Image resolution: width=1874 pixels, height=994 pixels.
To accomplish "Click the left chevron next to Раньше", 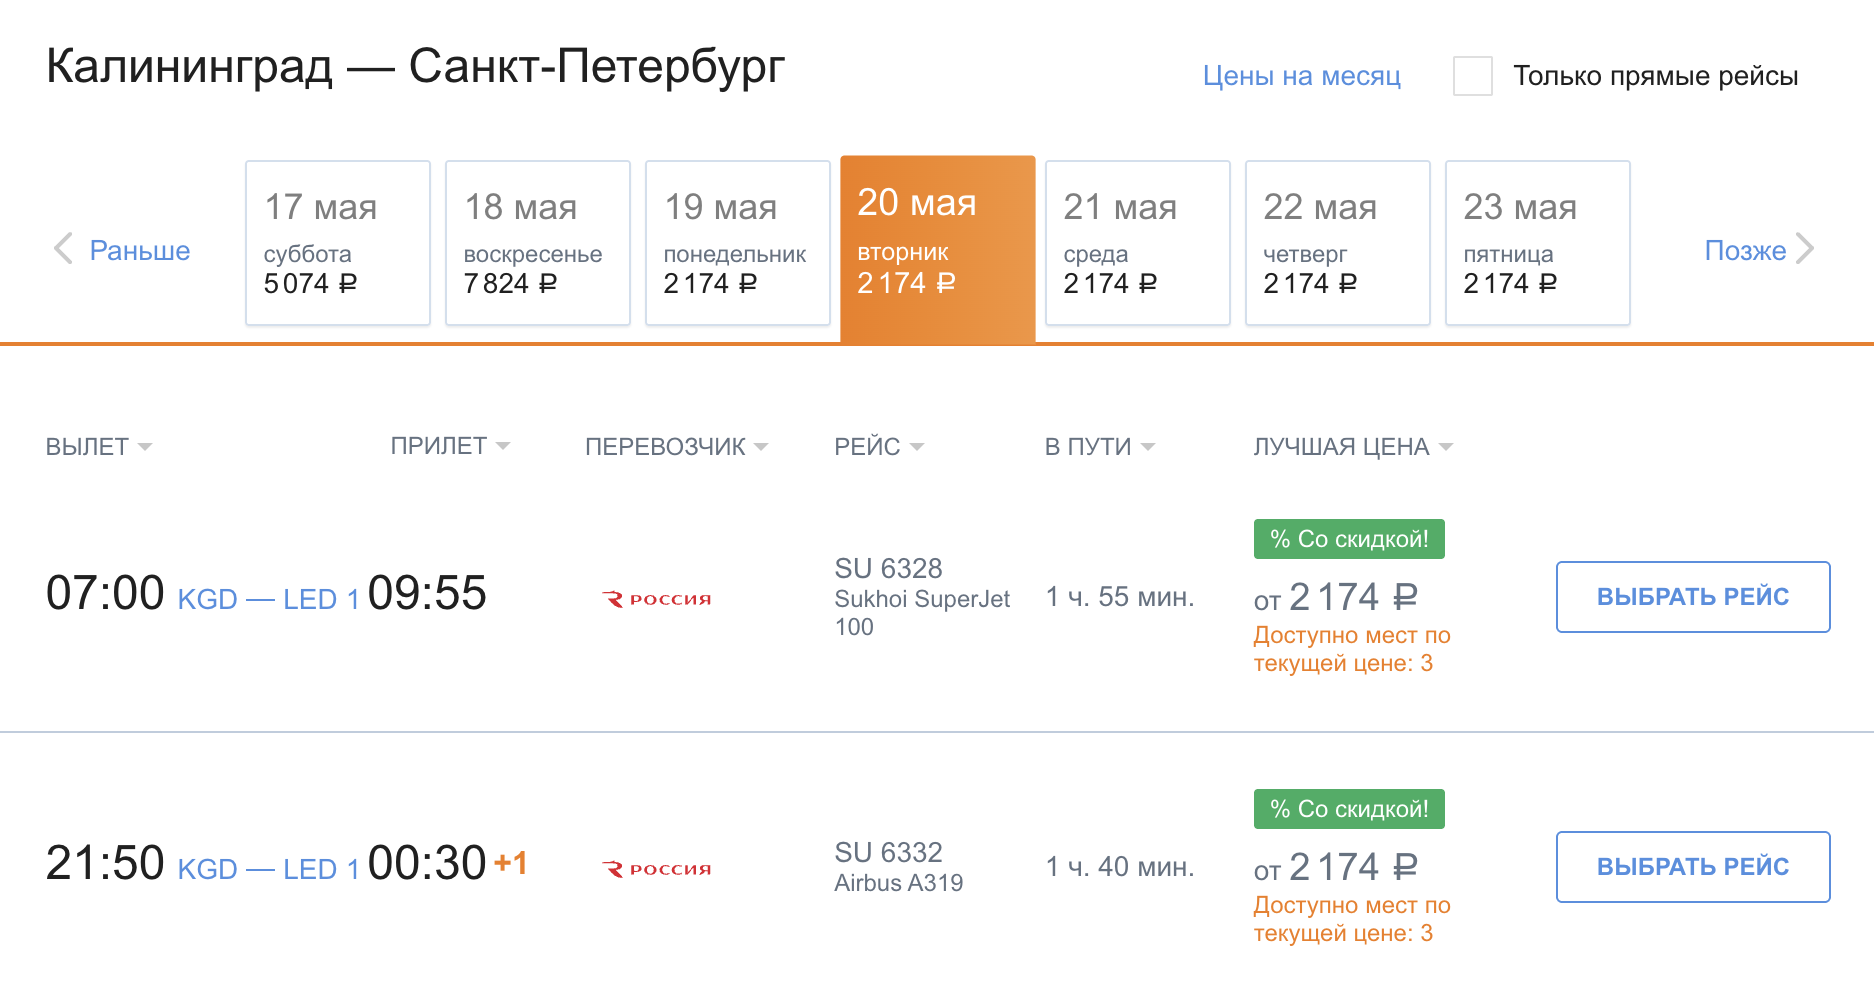I will (x=63, y=248).
